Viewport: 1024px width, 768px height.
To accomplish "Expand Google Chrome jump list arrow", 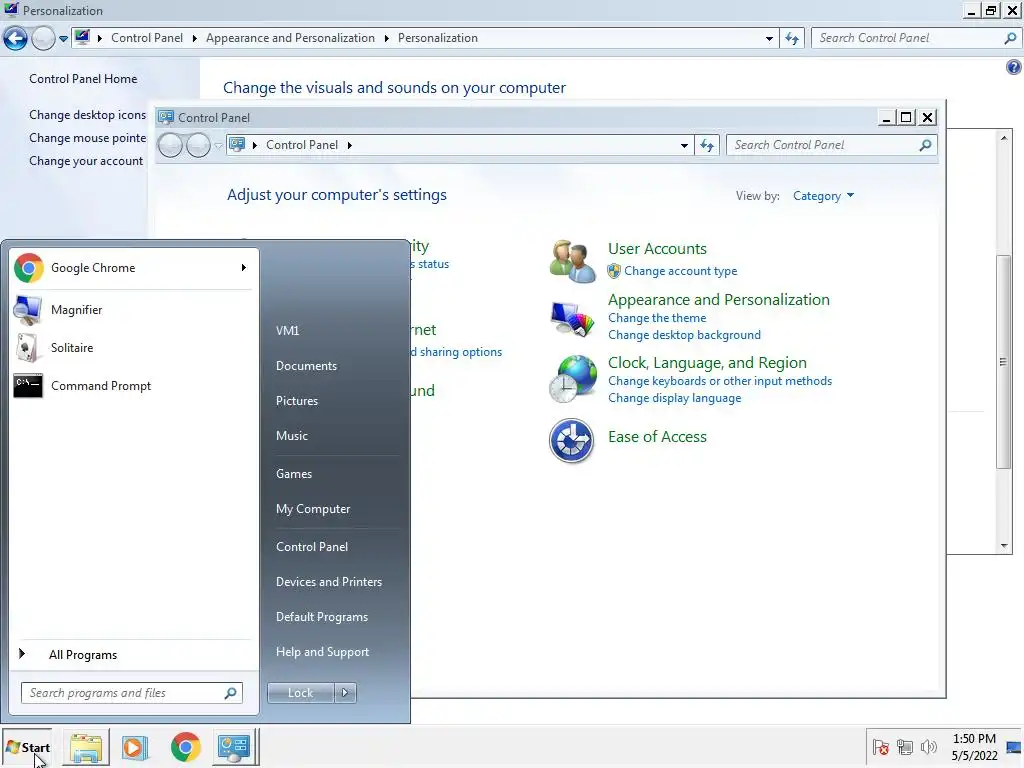I will [x=244, y=268].
